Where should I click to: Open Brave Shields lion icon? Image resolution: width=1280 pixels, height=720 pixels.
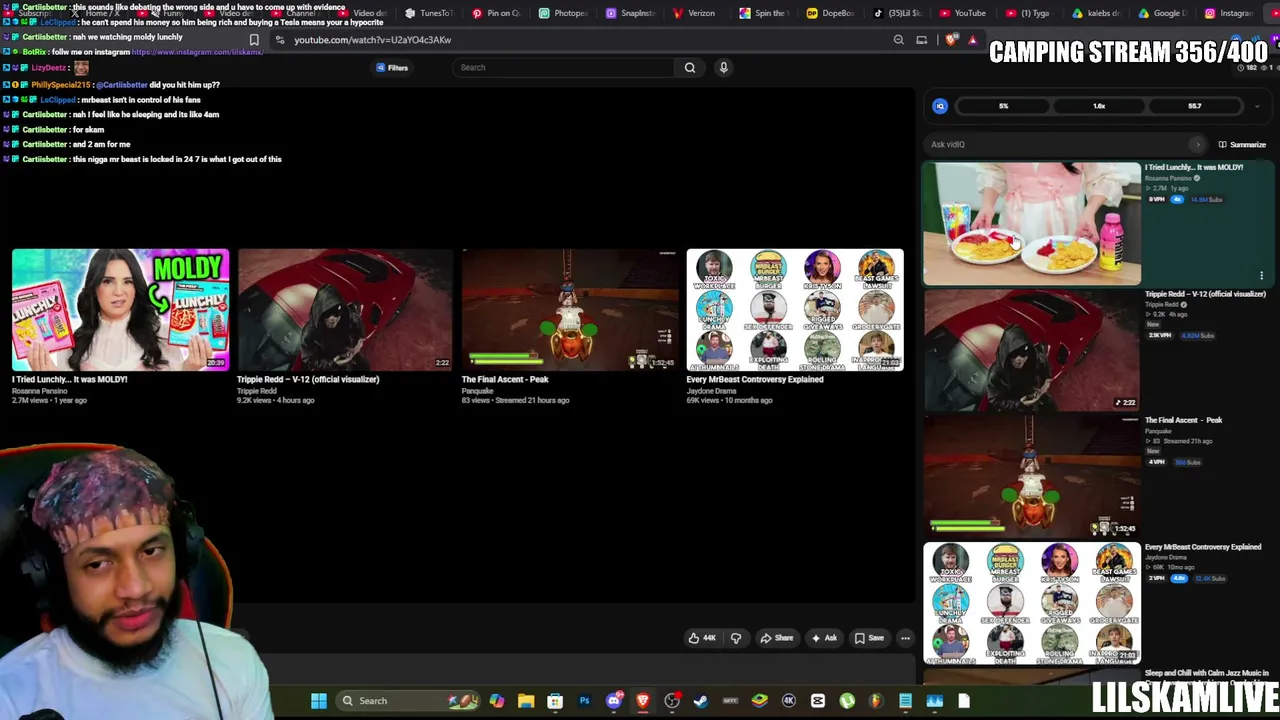click(951, 40)
